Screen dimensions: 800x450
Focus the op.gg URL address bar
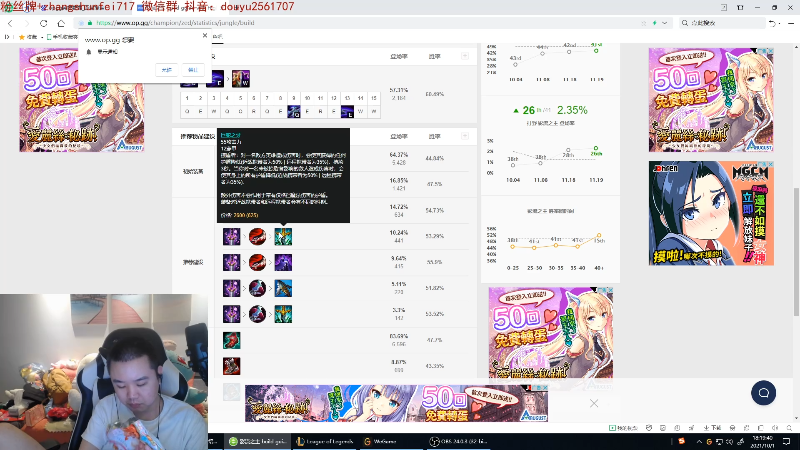(357, 23)
